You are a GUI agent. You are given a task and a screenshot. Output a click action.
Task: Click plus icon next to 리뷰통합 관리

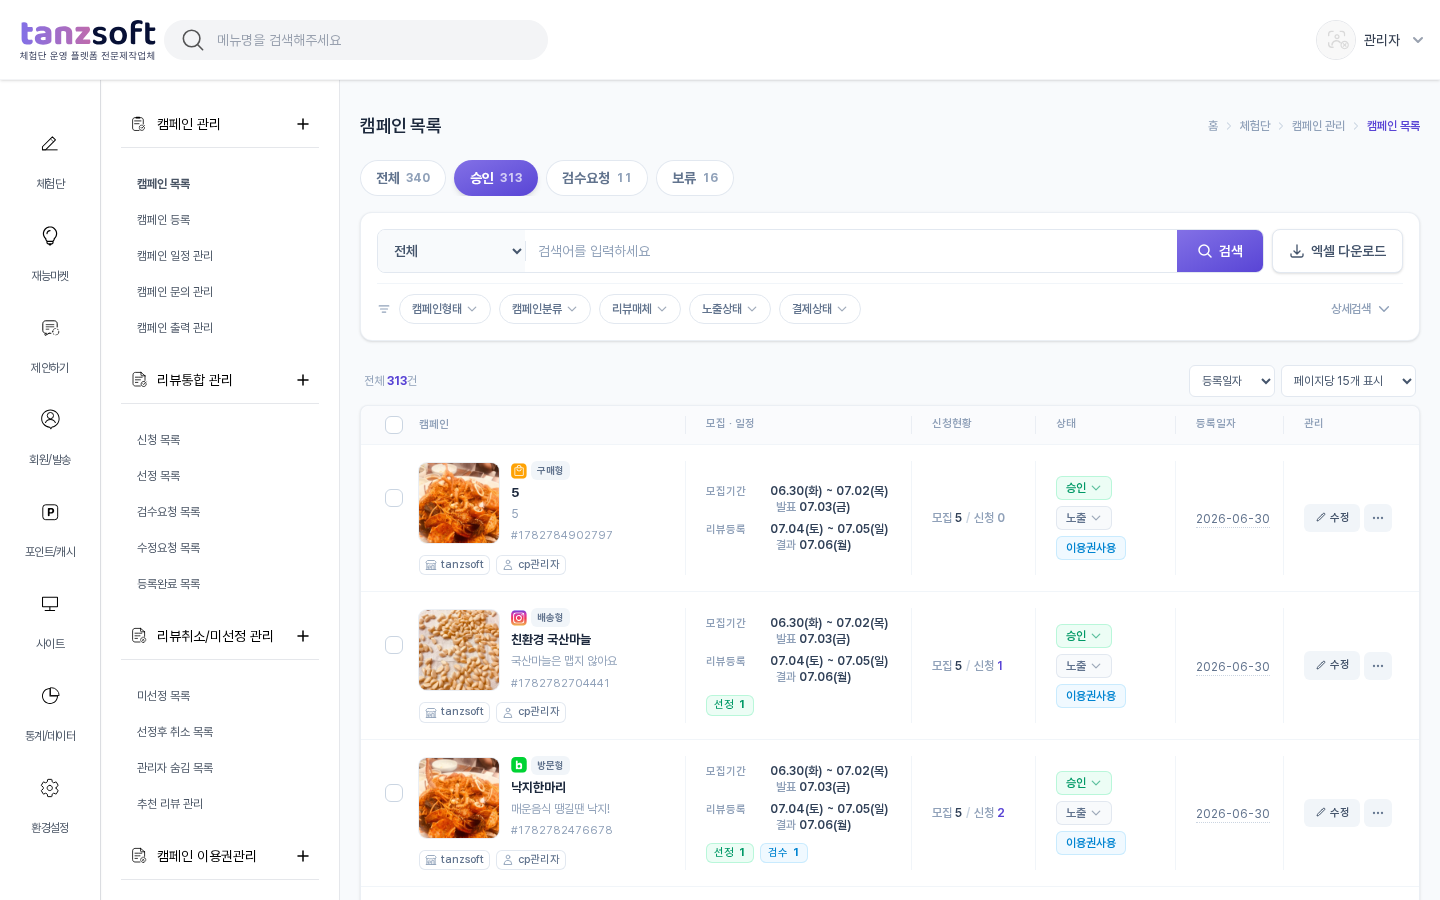(303, 380)
